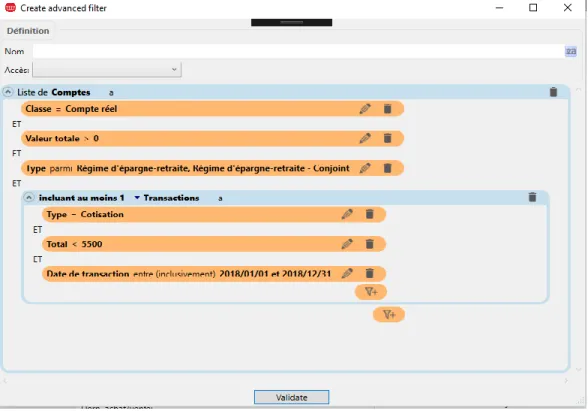Click the incluant au moins 1 label
This screenshot has width=588, height=411.
(x=81, y=198)
